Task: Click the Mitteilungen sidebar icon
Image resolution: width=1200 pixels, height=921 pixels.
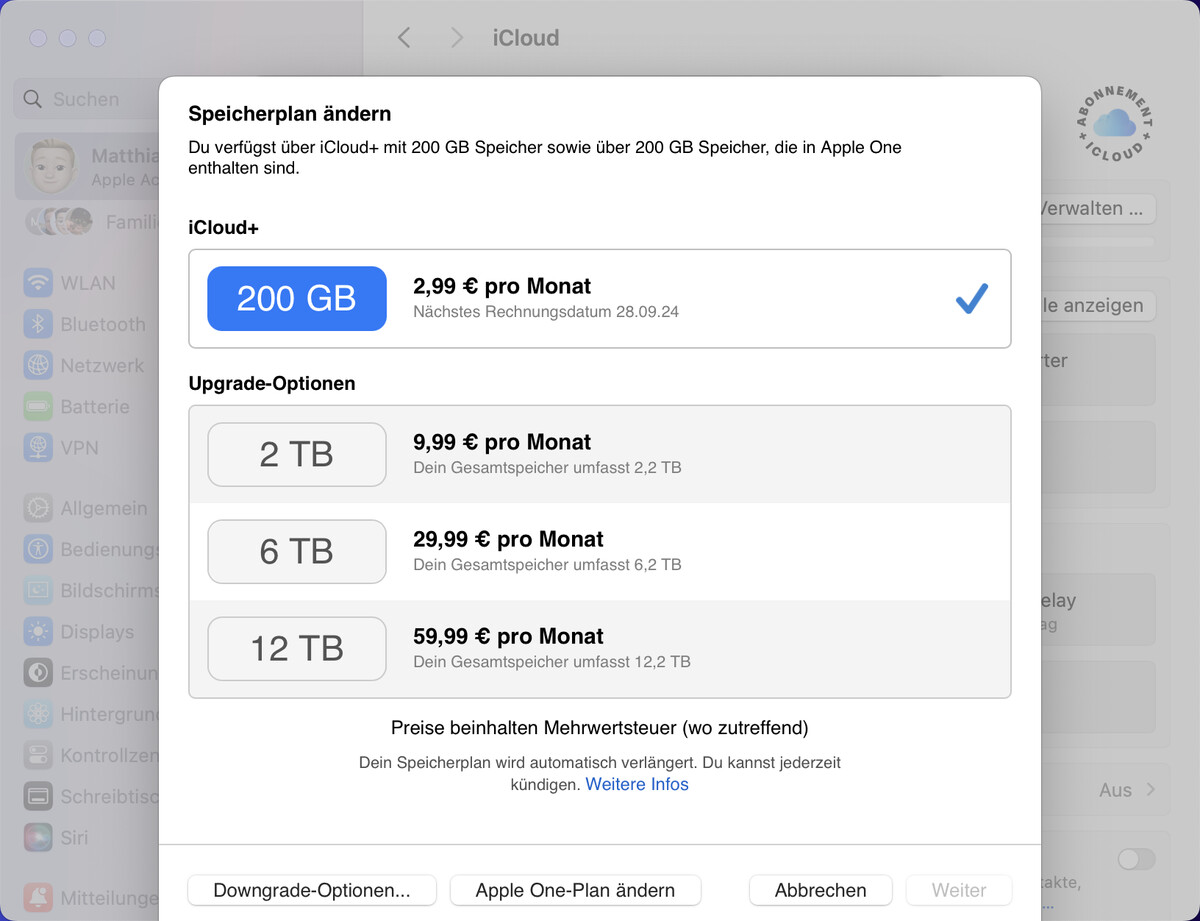Action: 37,897
